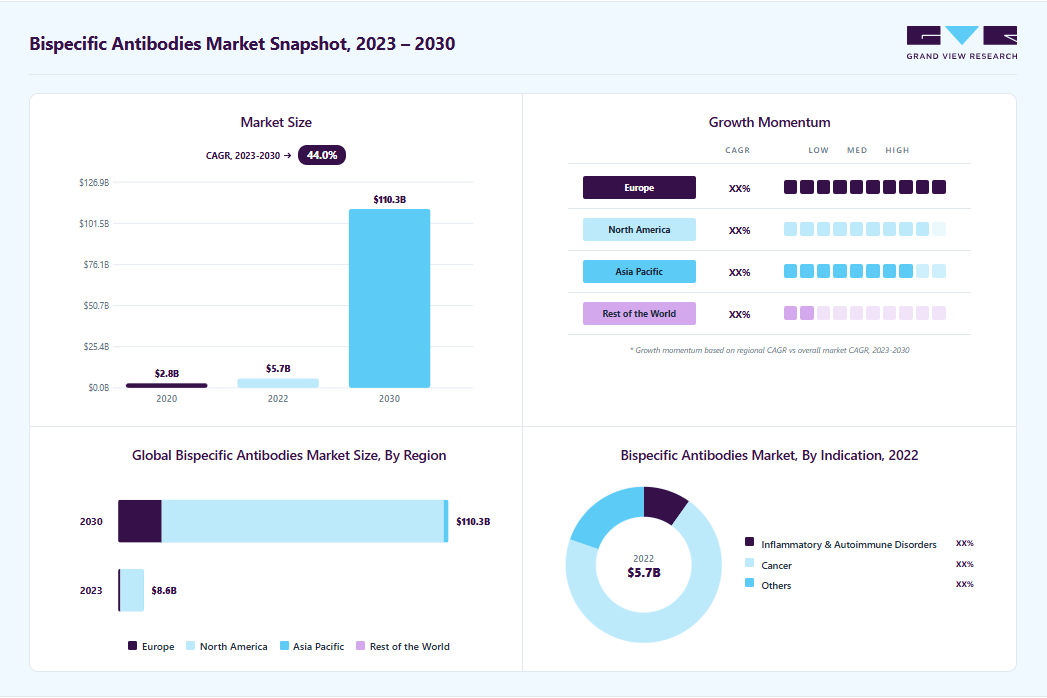Select the growth momentum footnote text

pos(769,350)
